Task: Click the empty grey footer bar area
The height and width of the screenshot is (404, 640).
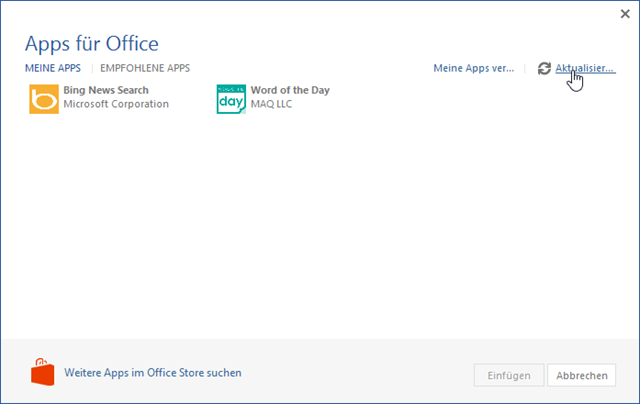Action: (x=360, y=373)
